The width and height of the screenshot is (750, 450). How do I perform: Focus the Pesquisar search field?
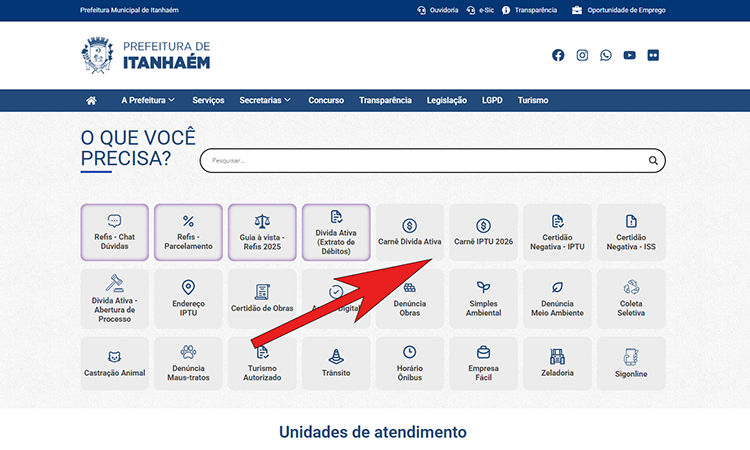pos(420,160)
